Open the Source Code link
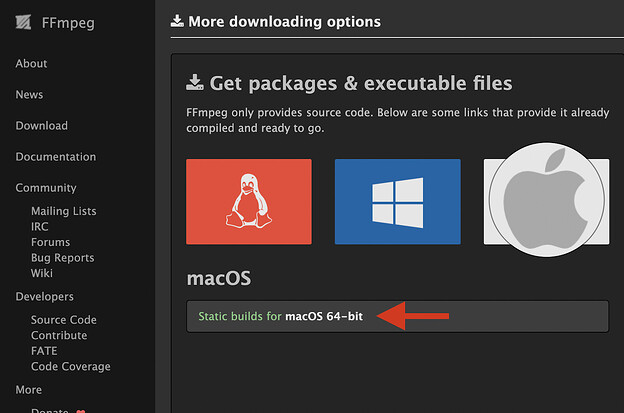 (x=64, y=320)
